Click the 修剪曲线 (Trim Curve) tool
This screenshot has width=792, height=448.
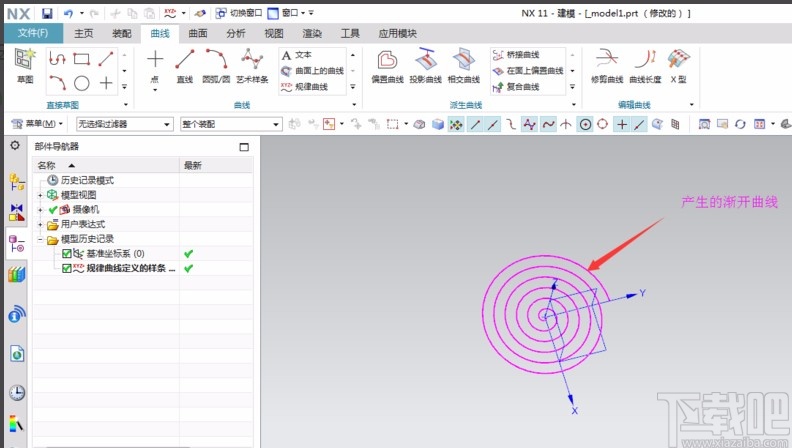point(607,67)
